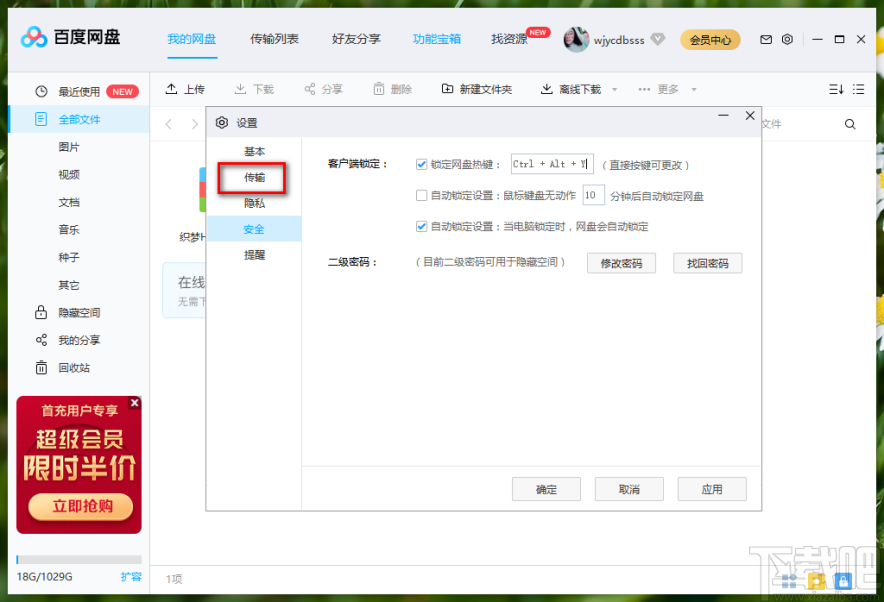This screenshot has height=602, width=884.
Task: Select Transfer (传输) settings section
Action: click(254, 178)
